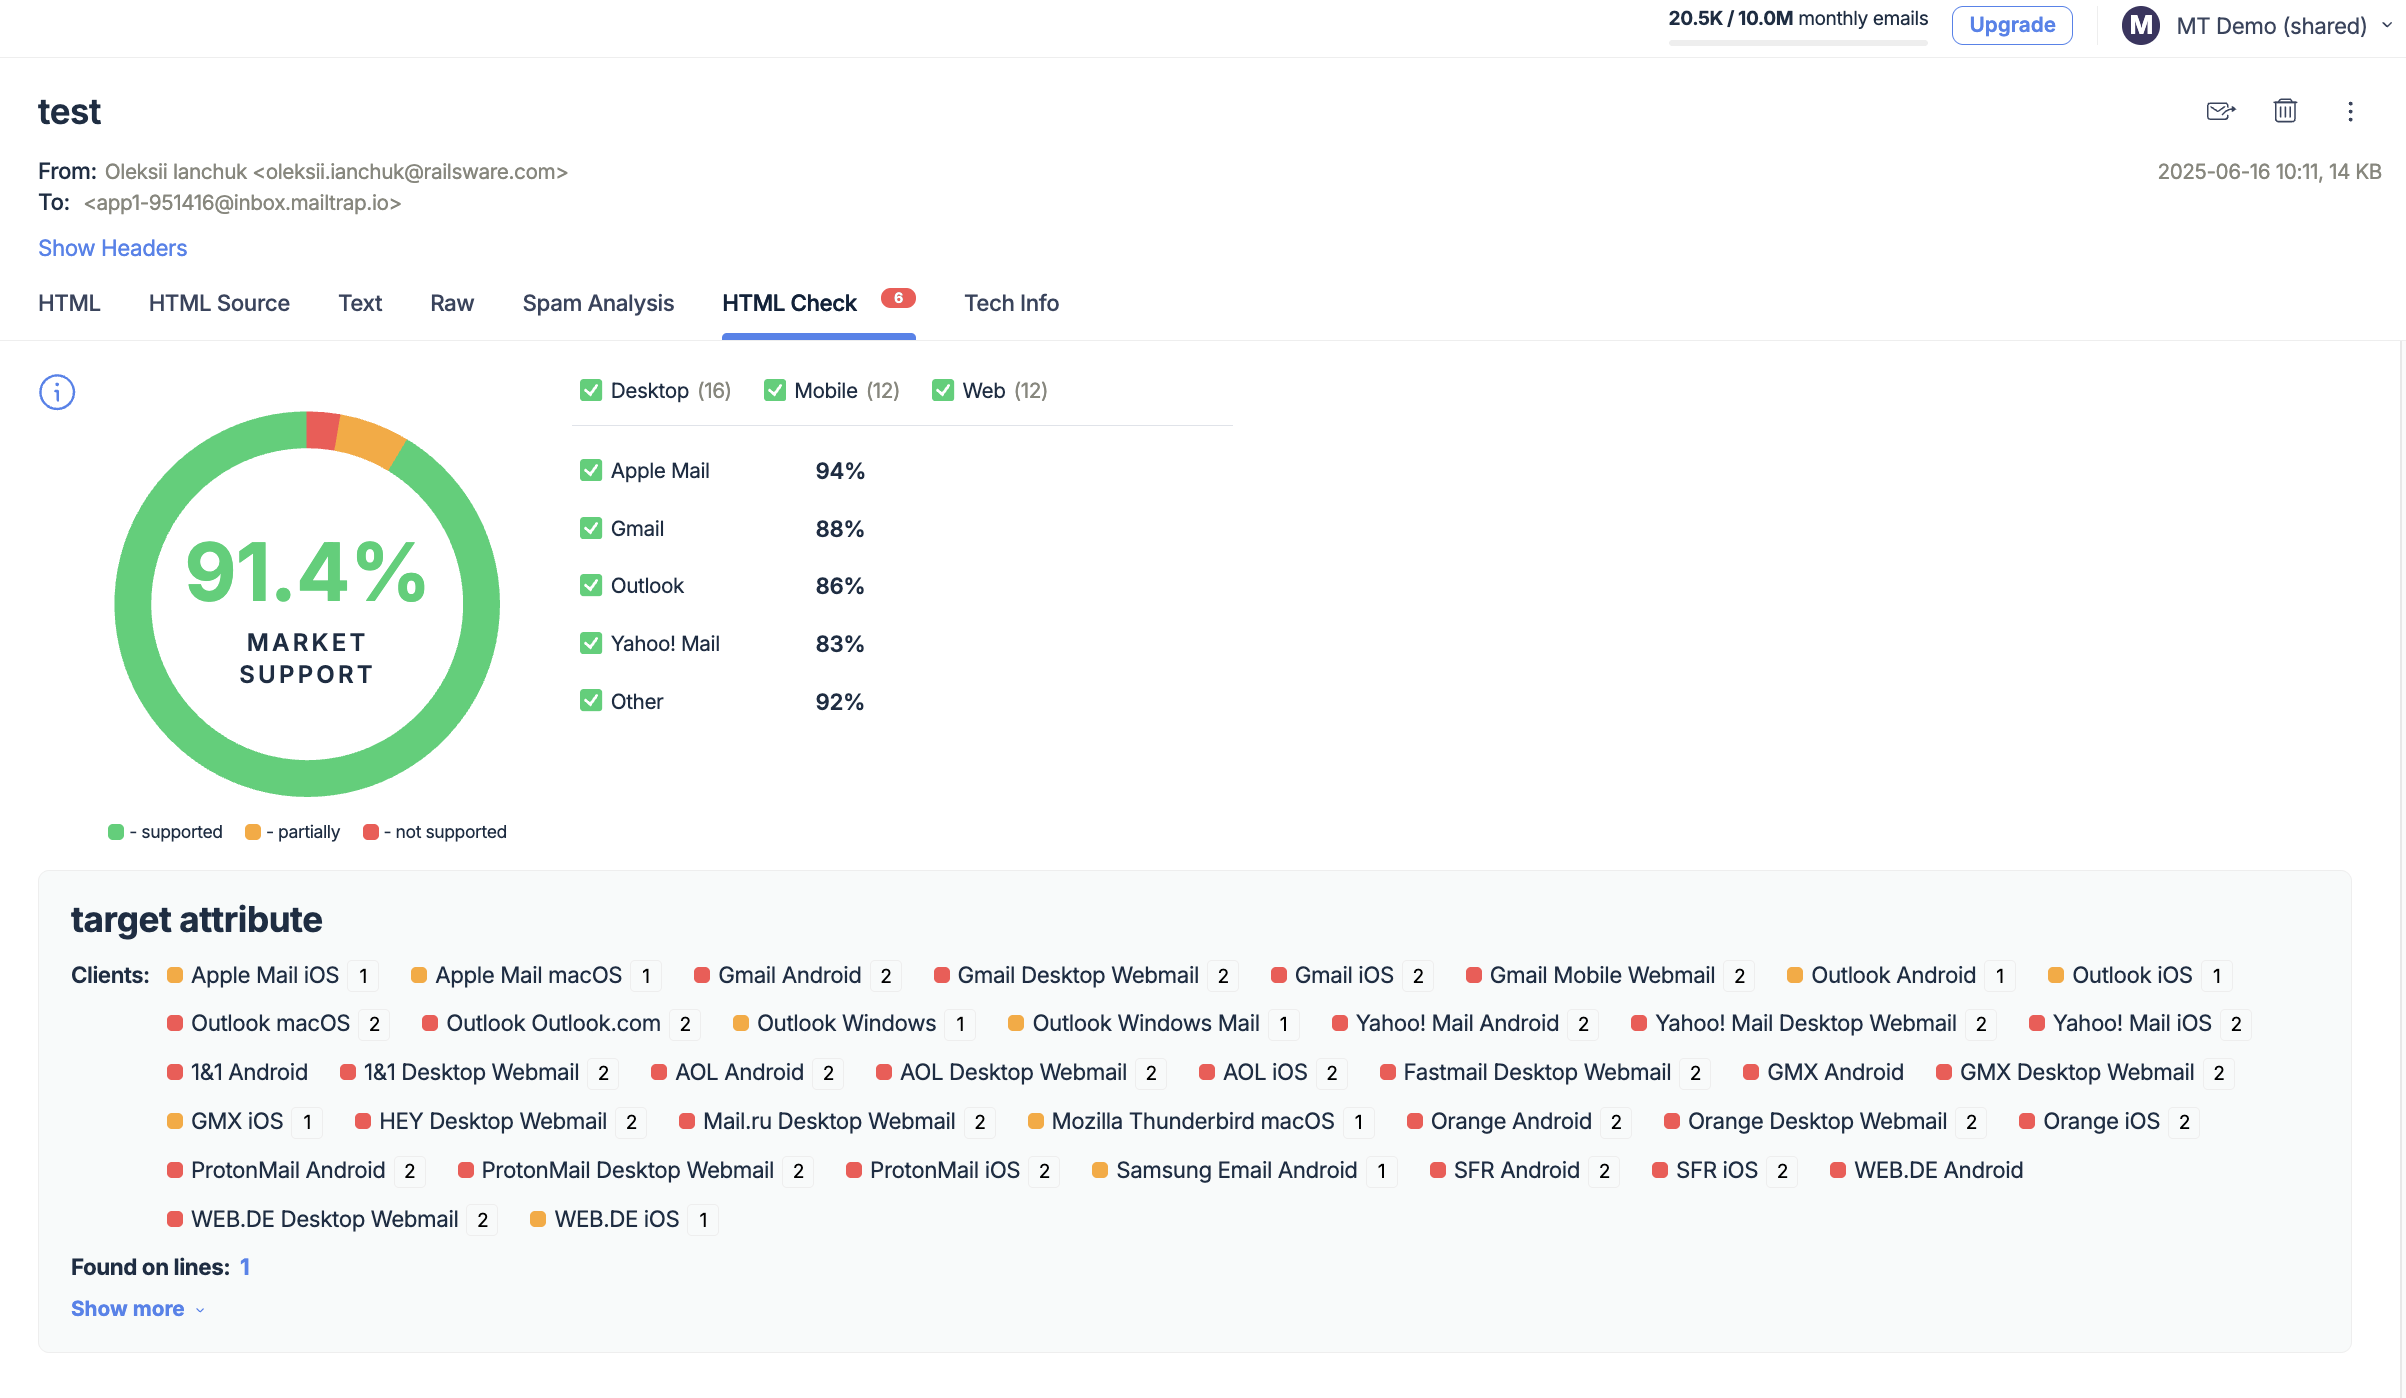Click Show Headers link
2406x1398 pixels.
coord(112,247)
